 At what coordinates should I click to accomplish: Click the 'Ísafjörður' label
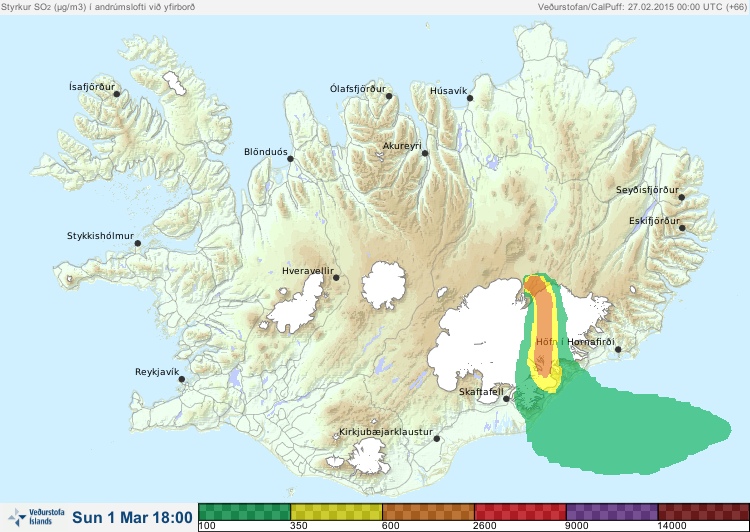pos(92,87)
